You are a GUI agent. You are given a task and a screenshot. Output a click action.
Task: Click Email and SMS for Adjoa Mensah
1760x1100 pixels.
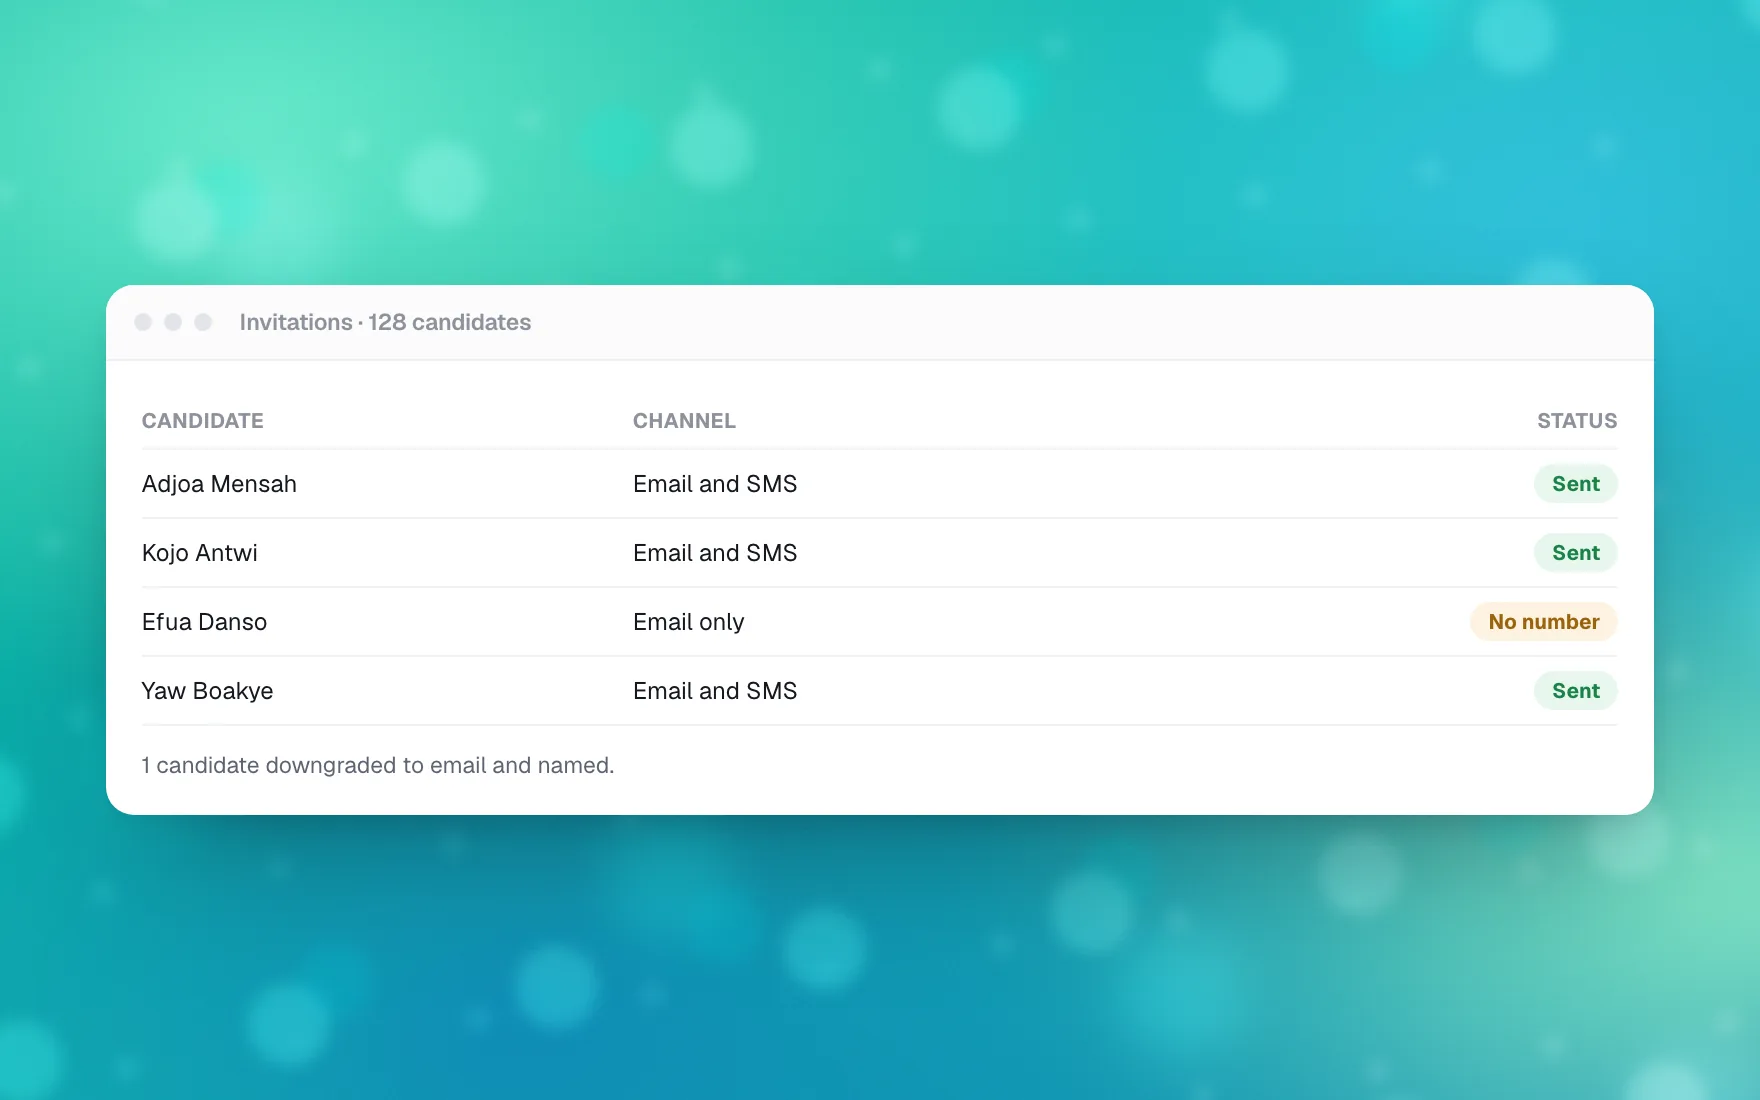pyautogui.click(x=715, y=484)
